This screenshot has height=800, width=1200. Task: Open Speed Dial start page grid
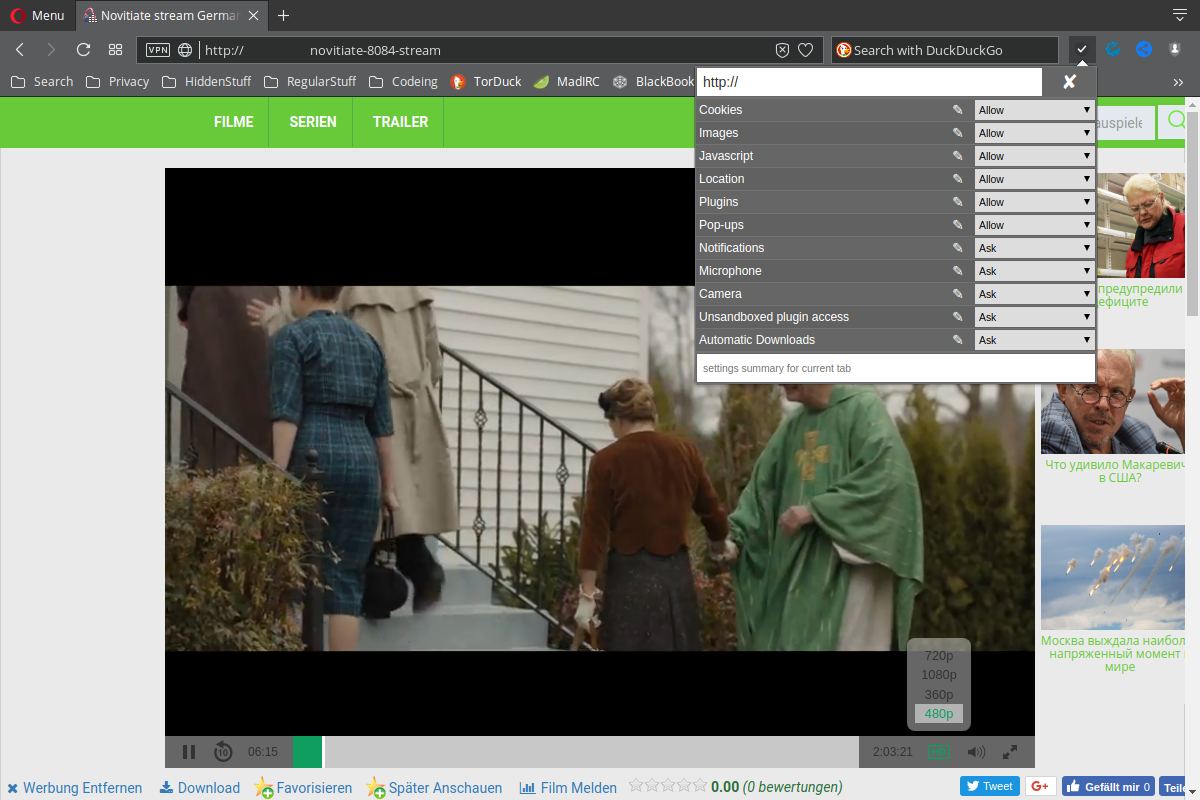point(116,50)
